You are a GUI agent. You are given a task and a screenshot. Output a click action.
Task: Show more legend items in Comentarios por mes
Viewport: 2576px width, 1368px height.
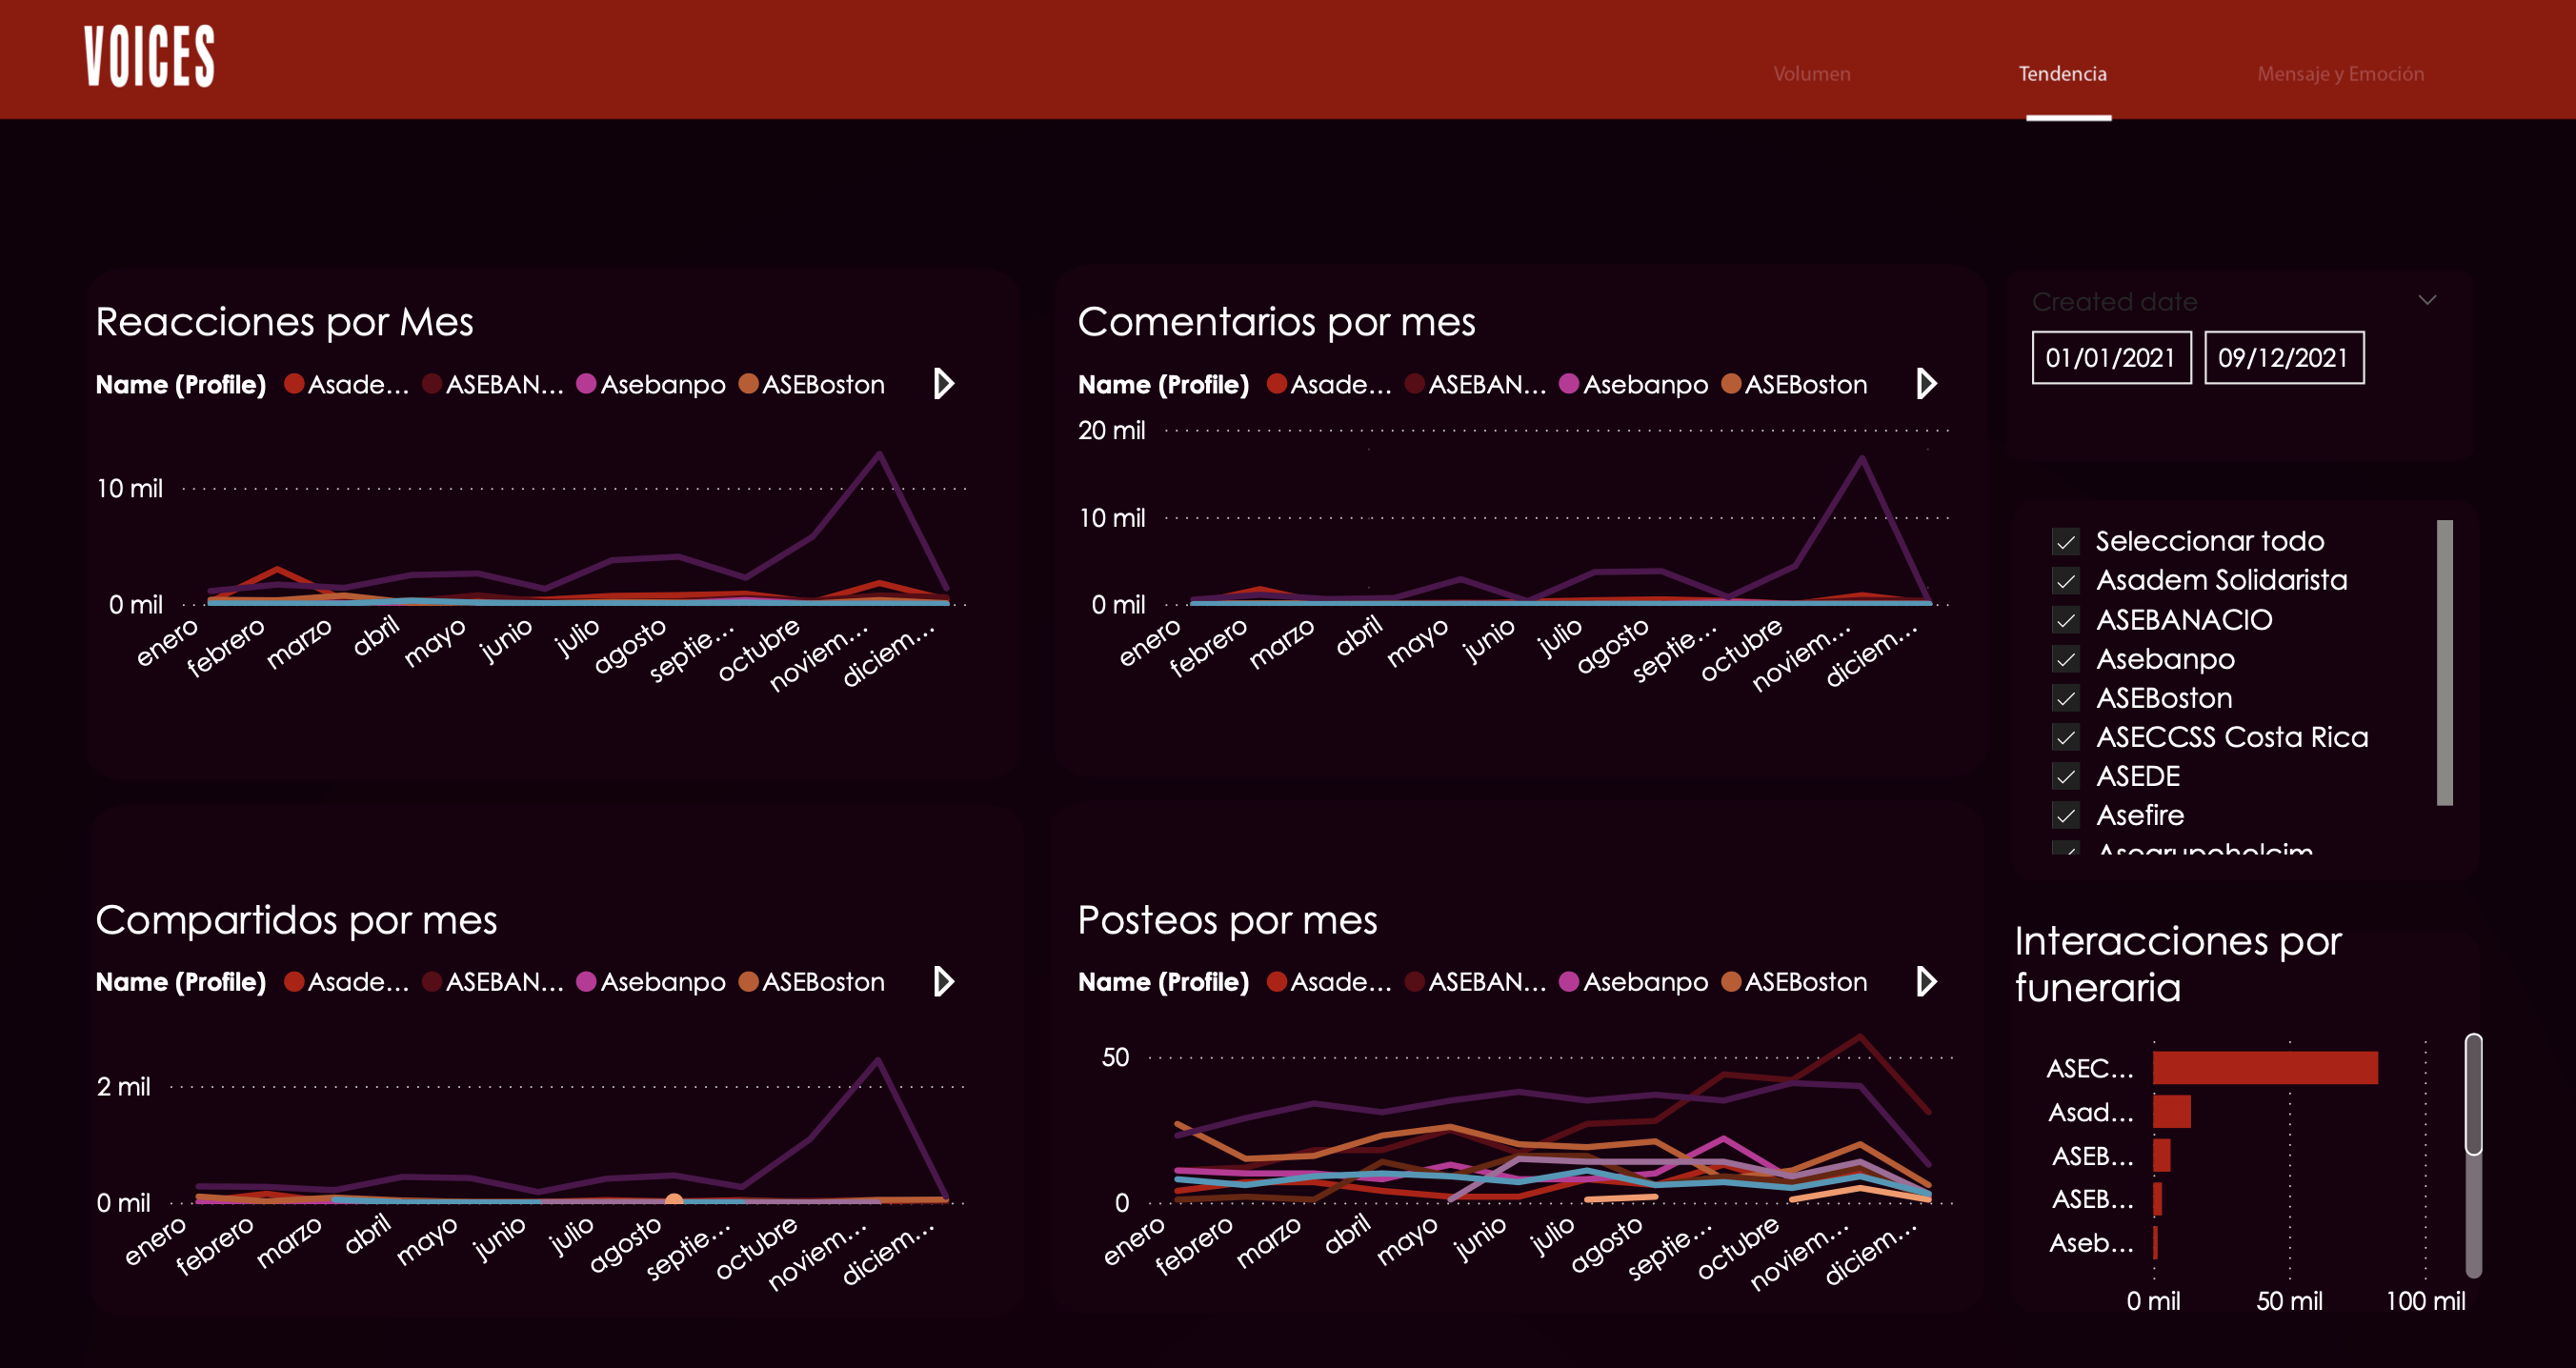[1926, 384]
